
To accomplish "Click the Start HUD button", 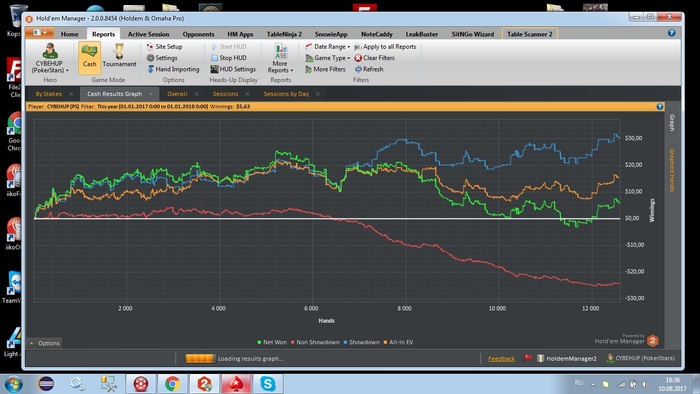I will (x=229, y=46).
